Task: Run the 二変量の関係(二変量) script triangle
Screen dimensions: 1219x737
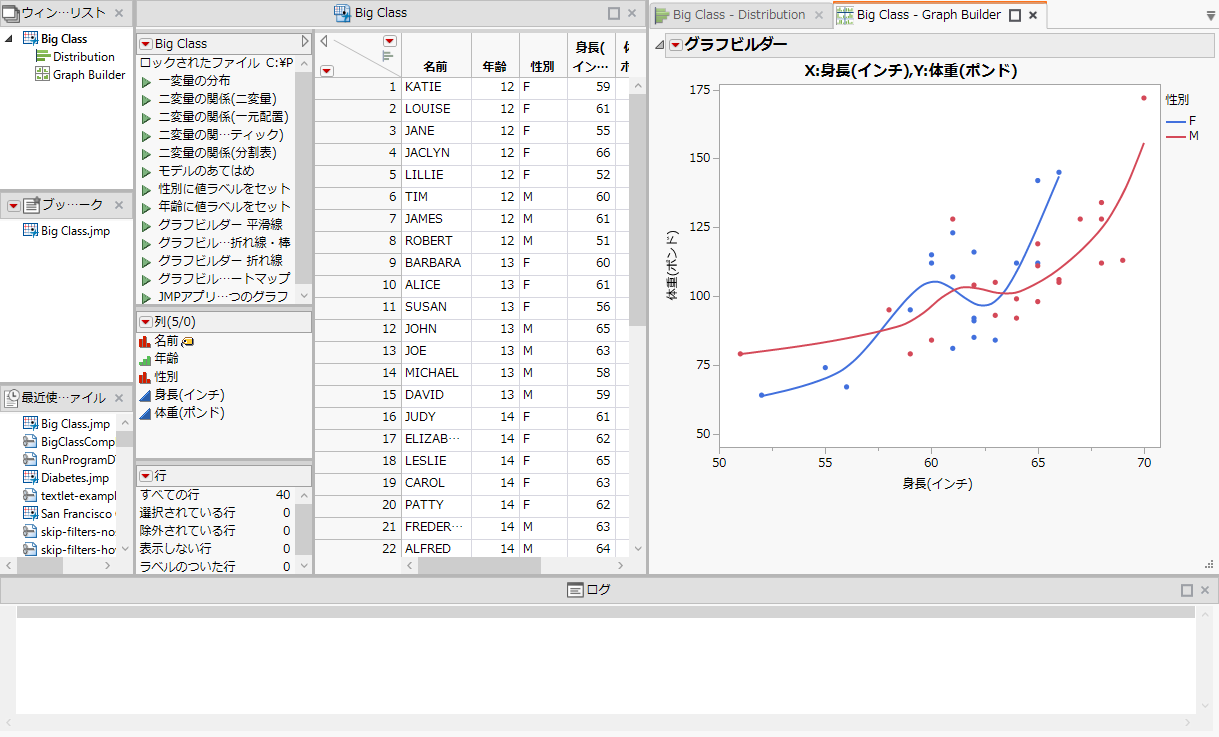Action: [x=146, y=99]
